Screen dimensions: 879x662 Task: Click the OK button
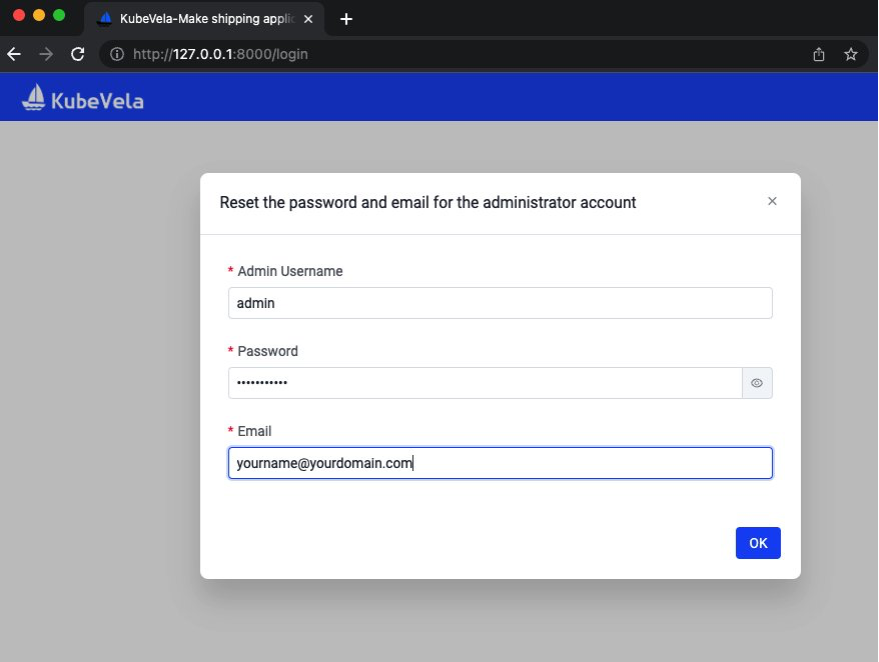coord(757,542)
